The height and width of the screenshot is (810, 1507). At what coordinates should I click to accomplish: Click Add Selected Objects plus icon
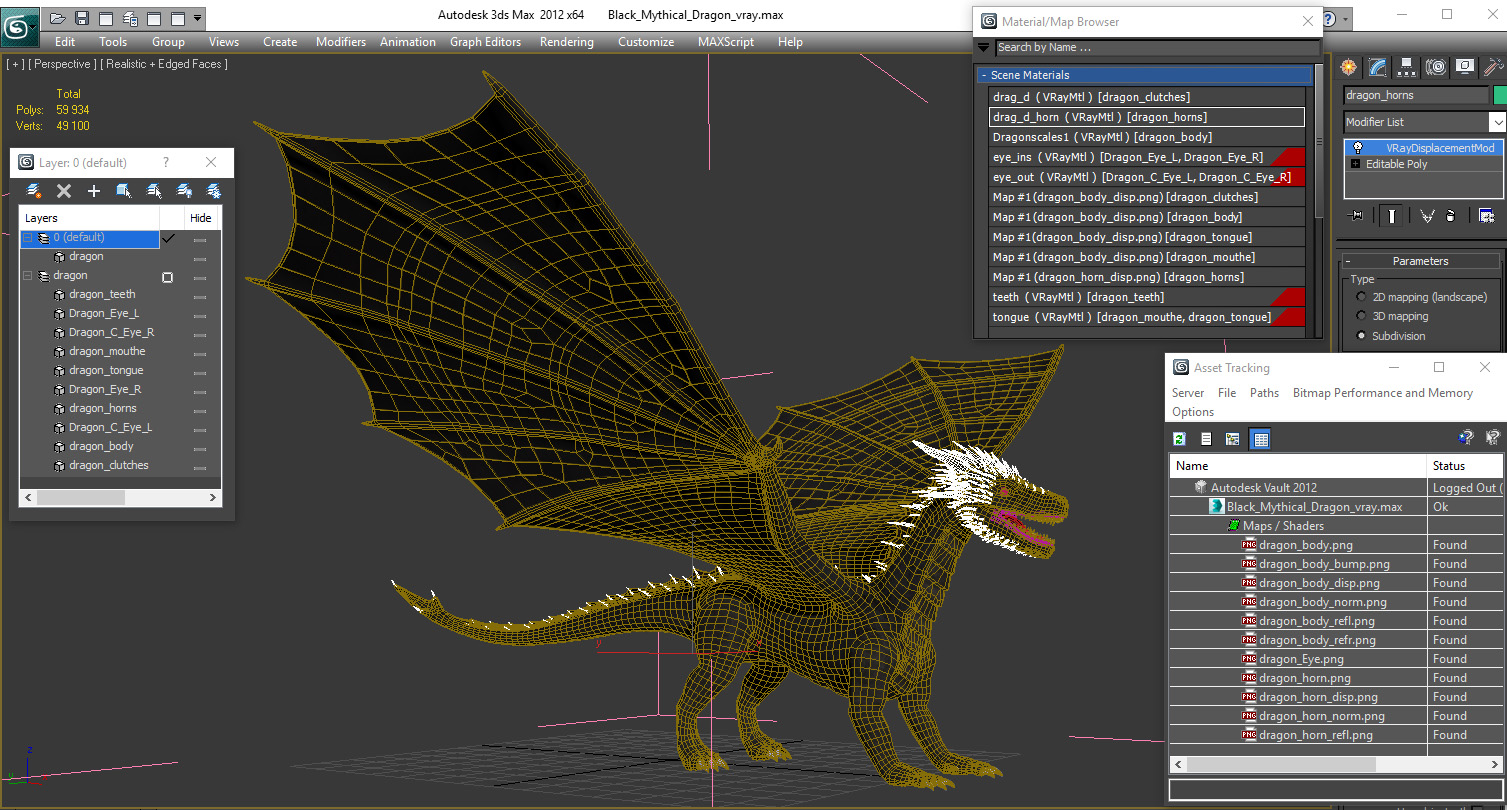(x=94, y=190)
